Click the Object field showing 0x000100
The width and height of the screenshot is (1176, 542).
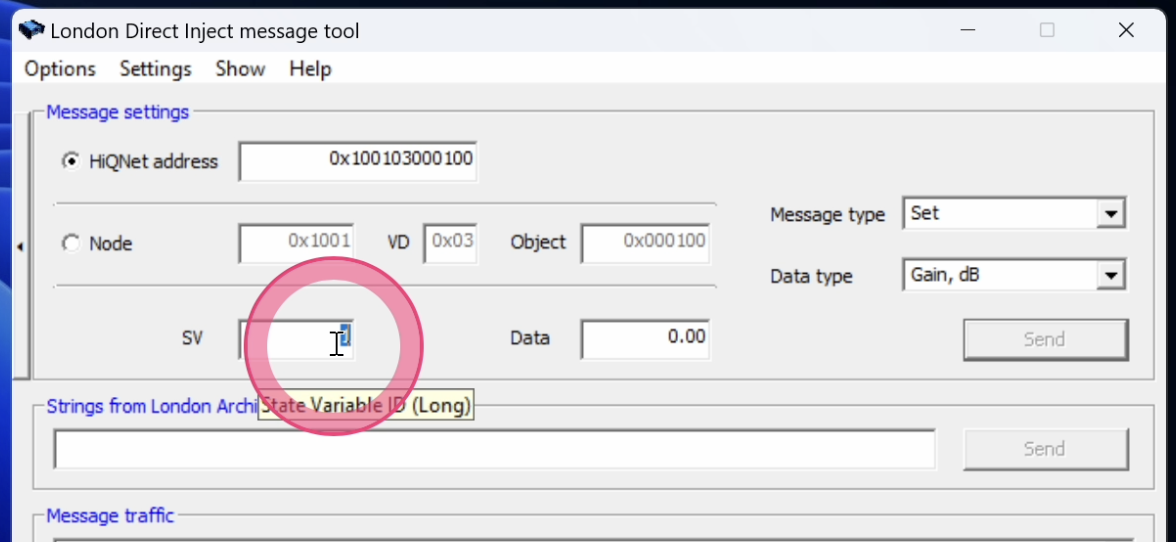coord(645,242)
